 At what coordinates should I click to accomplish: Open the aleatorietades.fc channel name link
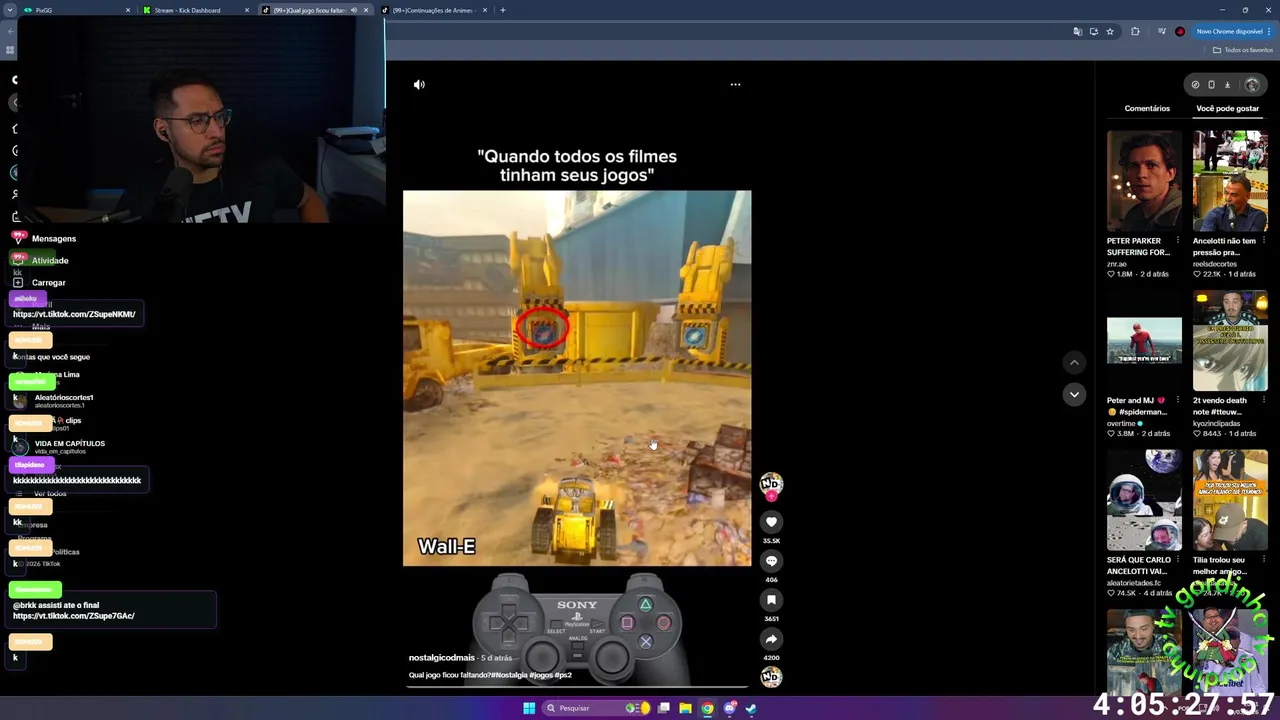point(1134,583)
